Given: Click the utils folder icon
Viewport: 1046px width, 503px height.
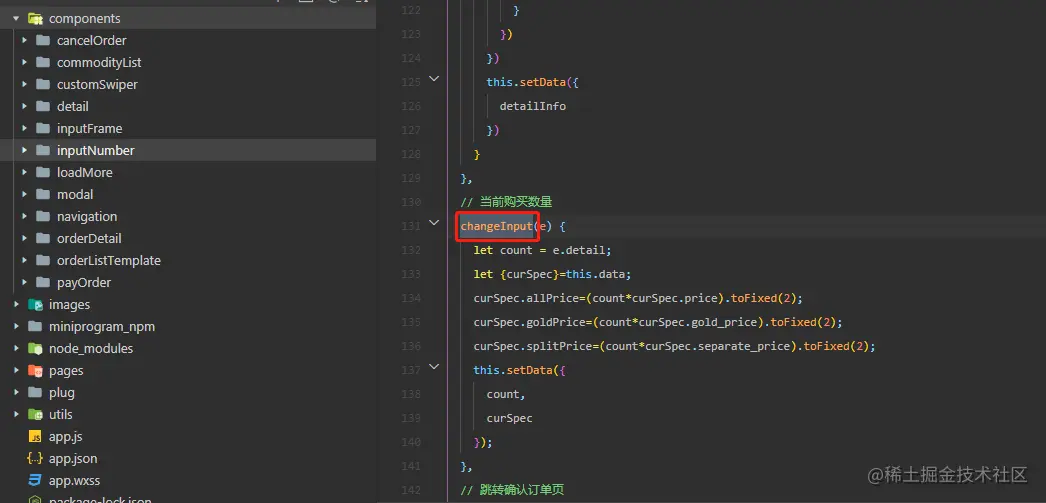Looking at the screenshot, I should pyautogui.click(x=35, y=415).
